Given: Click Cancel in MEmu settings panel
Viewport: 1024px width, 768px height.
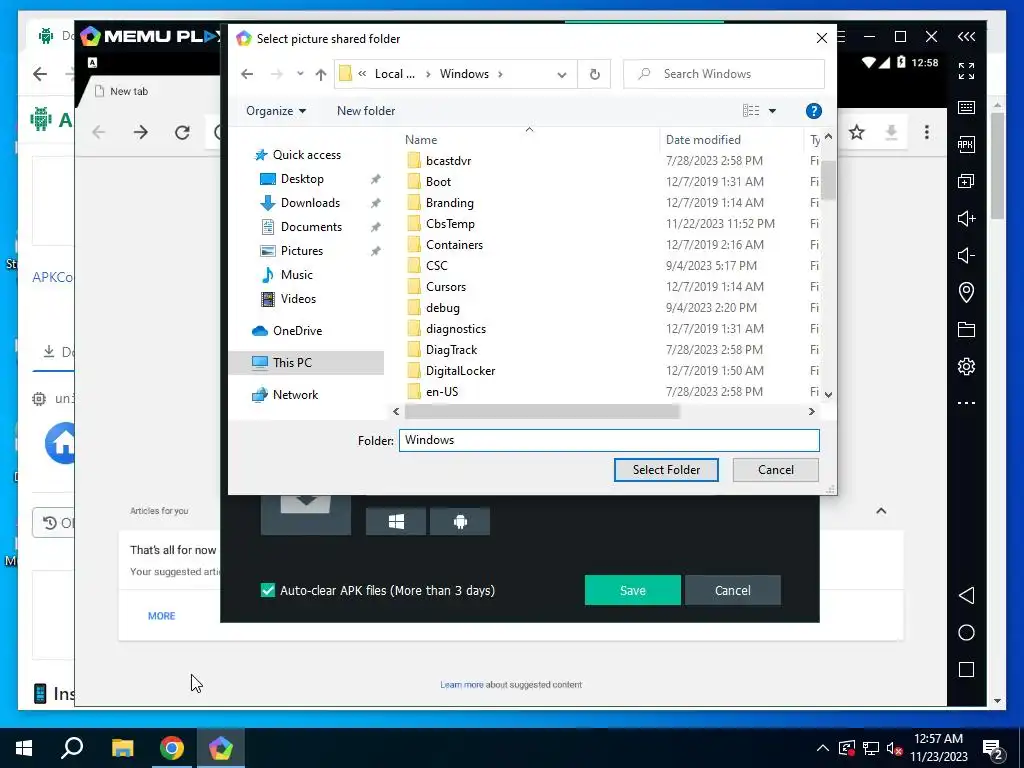Looking at the screenshot, I should 733,590.
